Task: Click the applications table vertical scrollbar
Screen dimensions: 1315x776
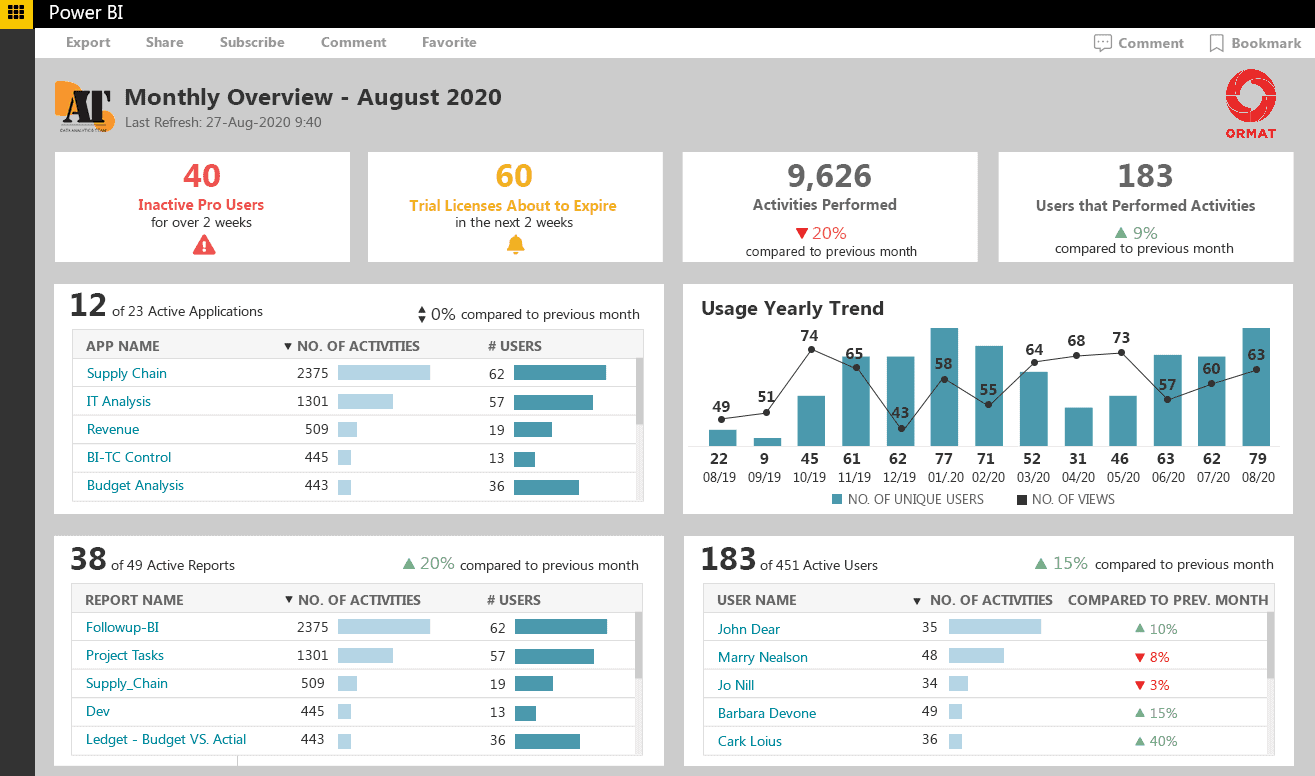Action: (x=639, y=392)
